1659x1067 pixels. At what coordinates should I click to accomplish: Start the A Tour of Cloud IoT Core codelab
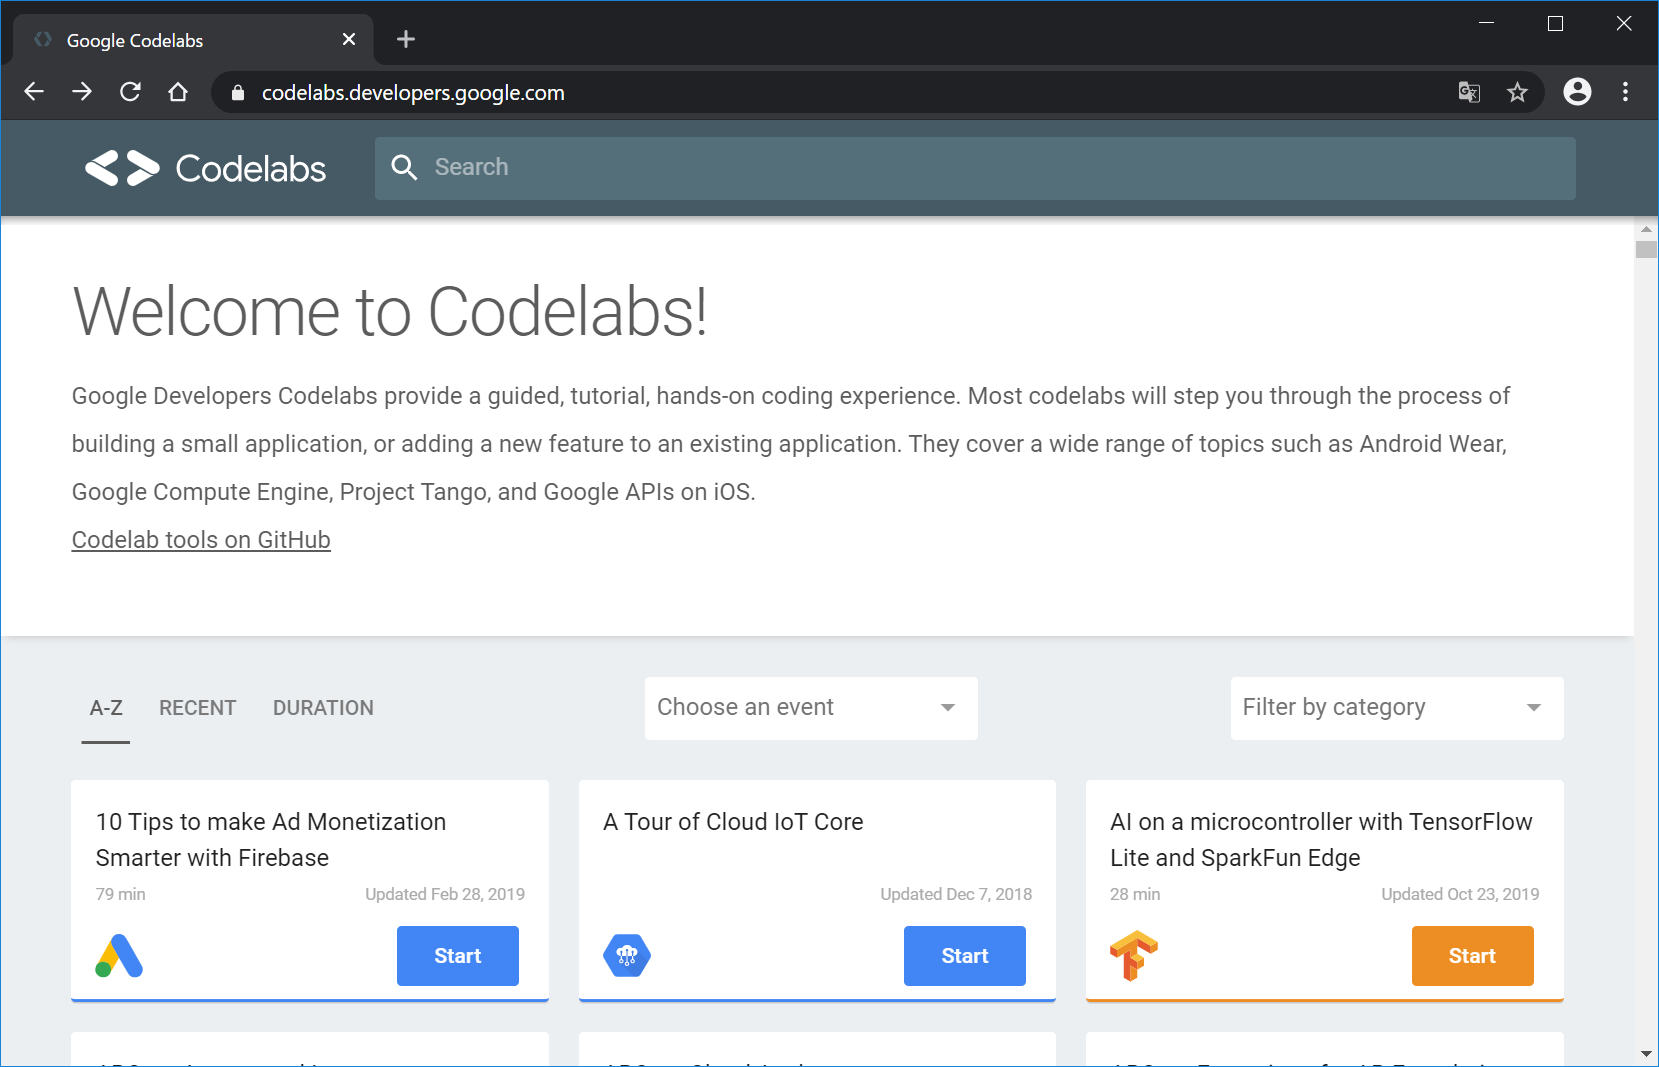pyautogui.click(x=964, y=956)
